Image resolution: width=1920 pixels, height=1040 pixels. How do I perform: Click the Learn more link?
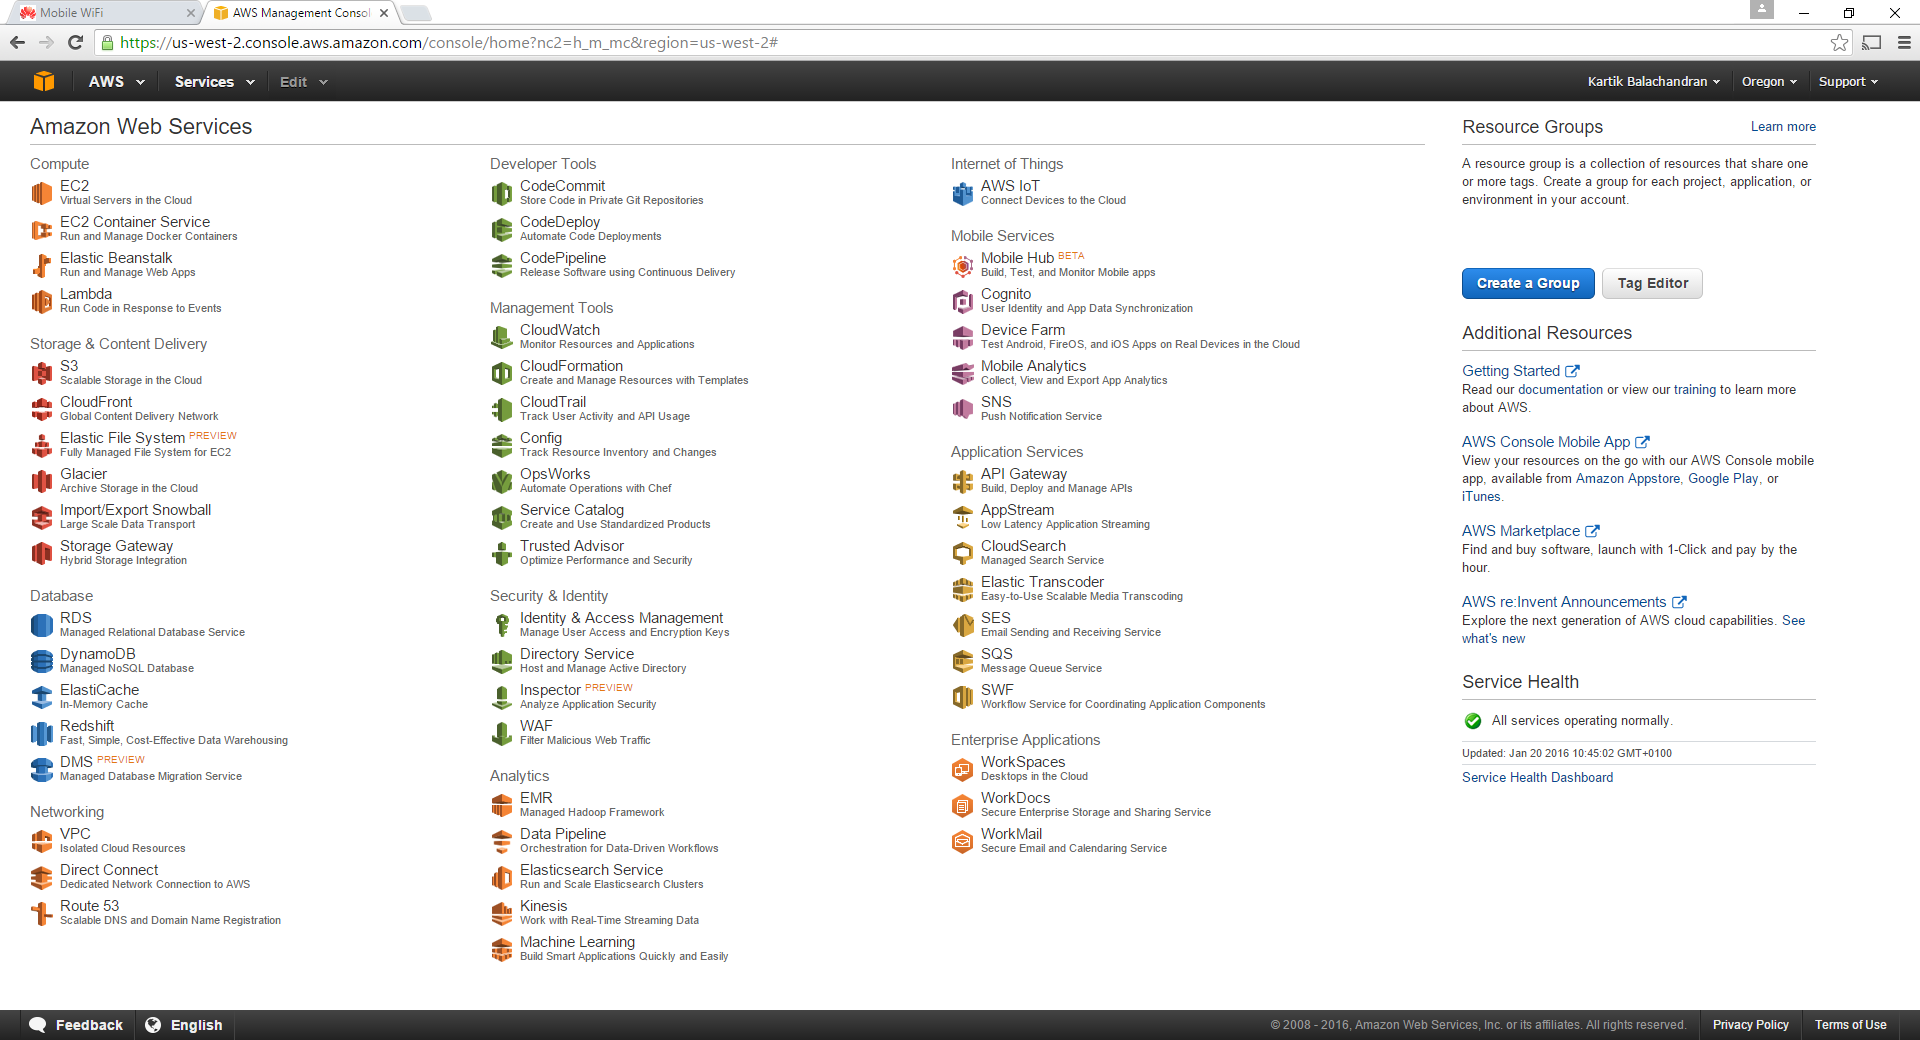click(x=1783, y=127)
